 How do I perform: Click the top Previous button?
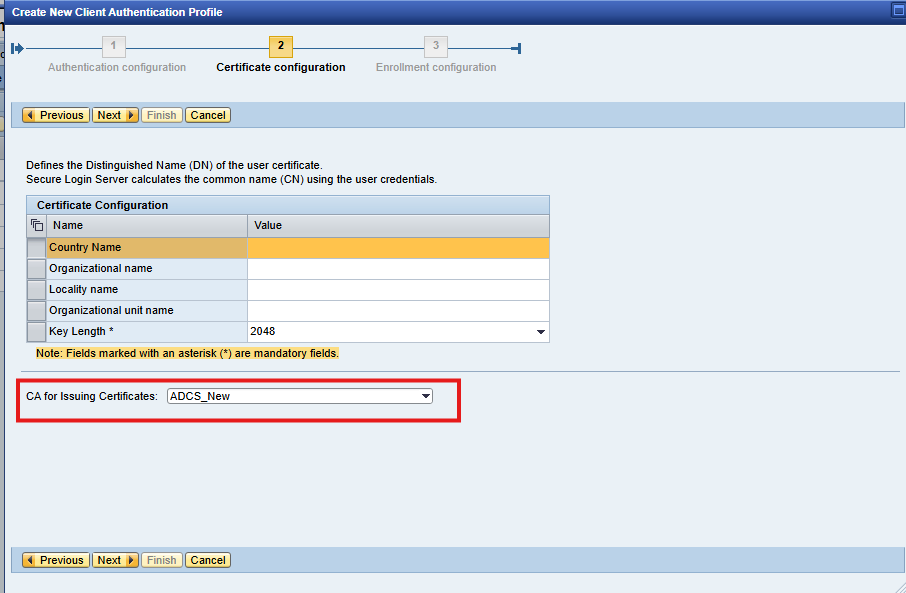[x=56, y=115]
